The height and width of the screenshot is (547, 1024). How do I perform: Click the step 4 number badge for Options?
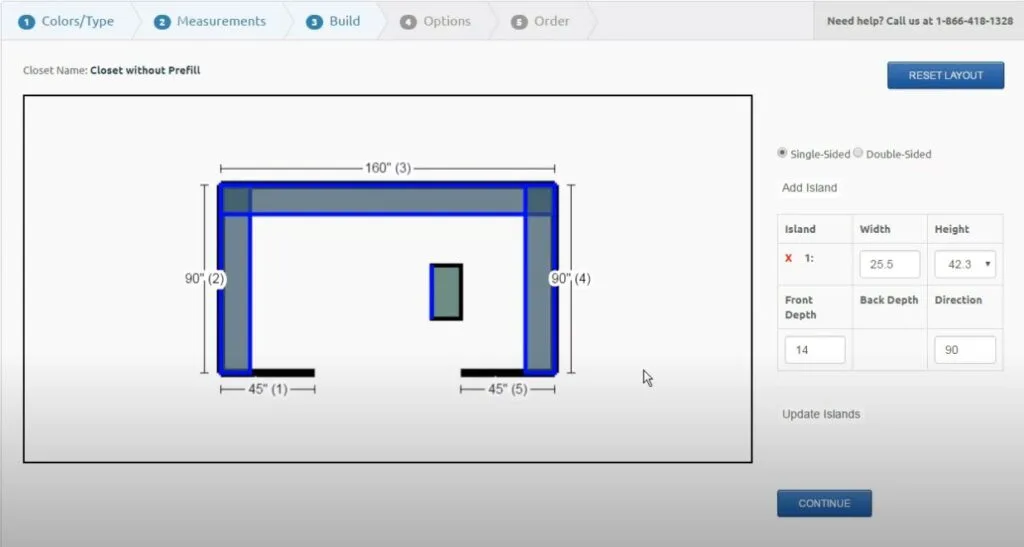pos(408,21)
